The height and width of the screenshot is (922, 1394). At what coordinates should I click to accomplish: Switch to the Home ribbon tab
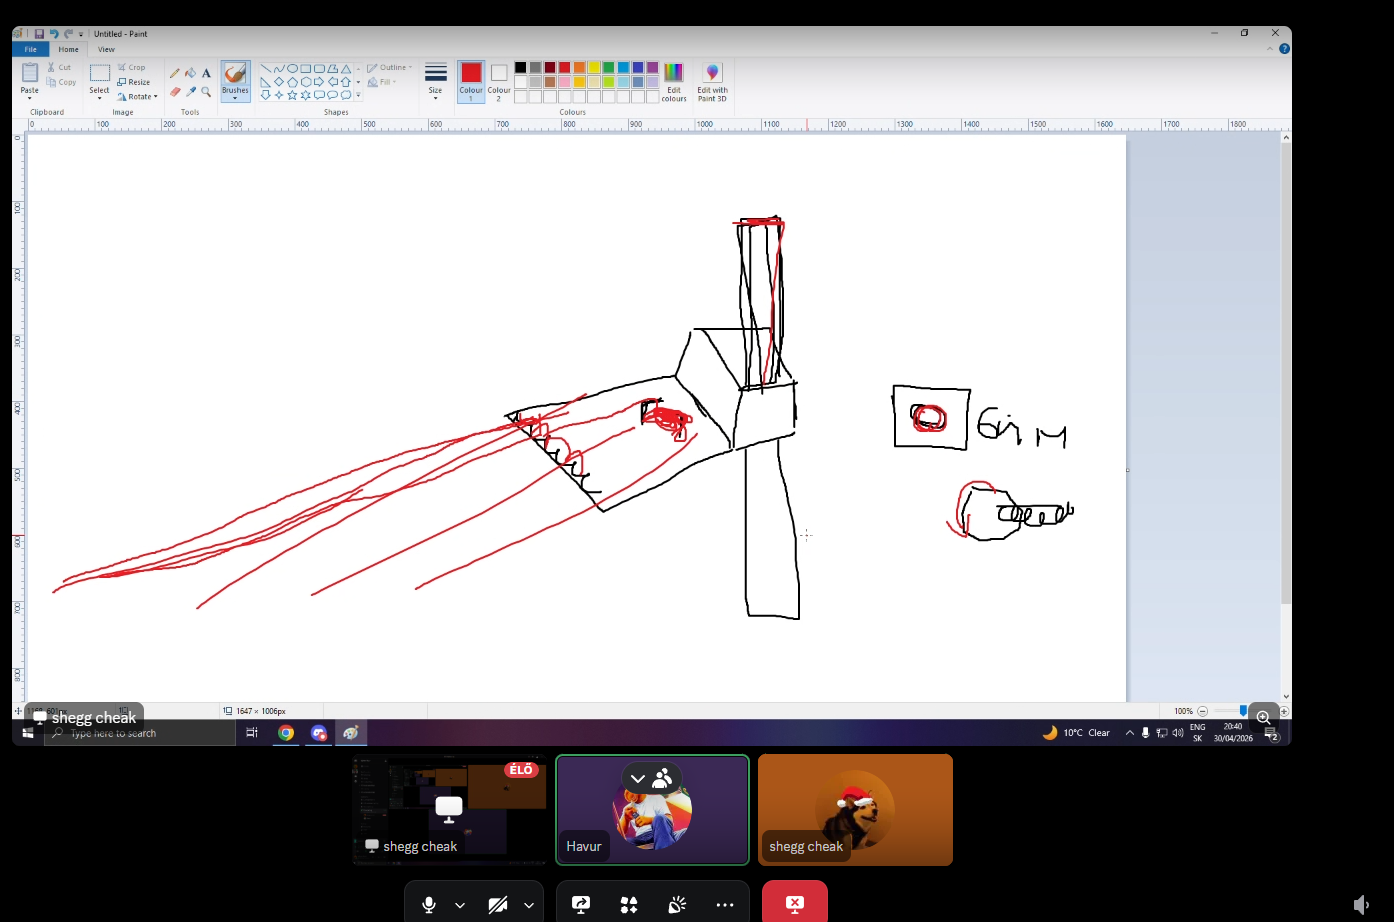click(68, 49)
